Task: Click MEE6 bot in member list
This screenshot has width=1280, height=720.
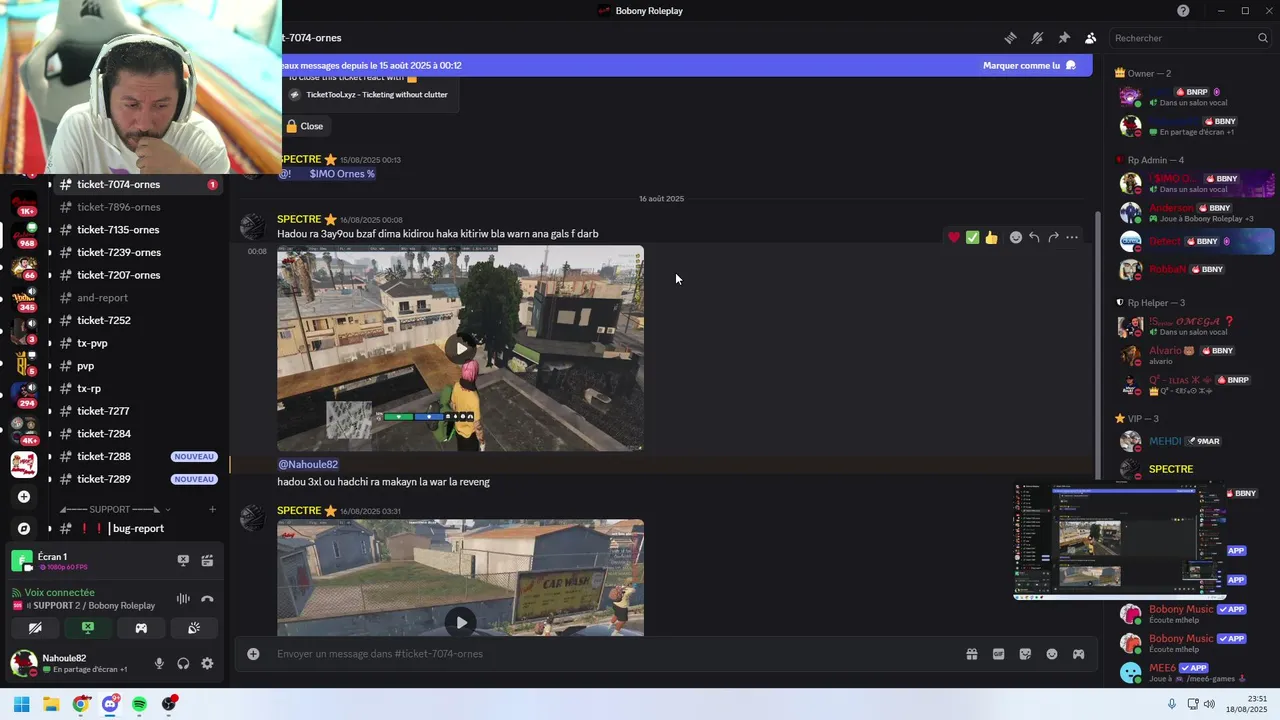Action: pos(1195,672)
